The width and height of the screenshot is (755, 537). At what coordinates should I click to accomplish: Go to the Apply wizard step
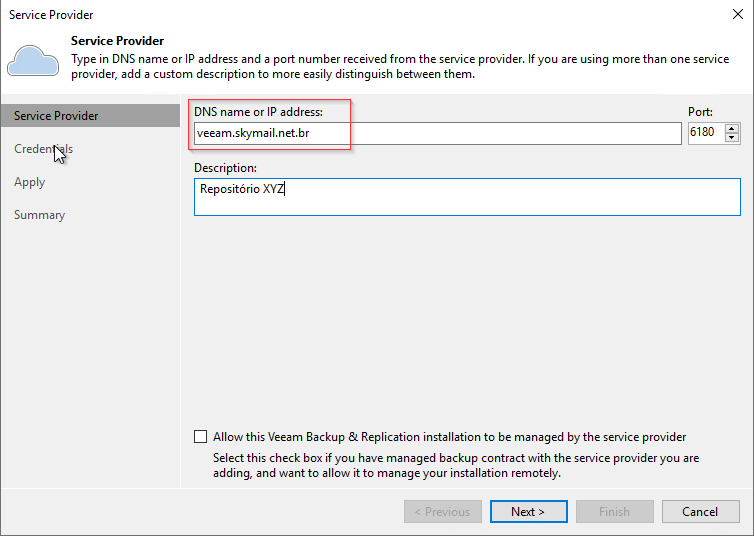tap(29, 182)
